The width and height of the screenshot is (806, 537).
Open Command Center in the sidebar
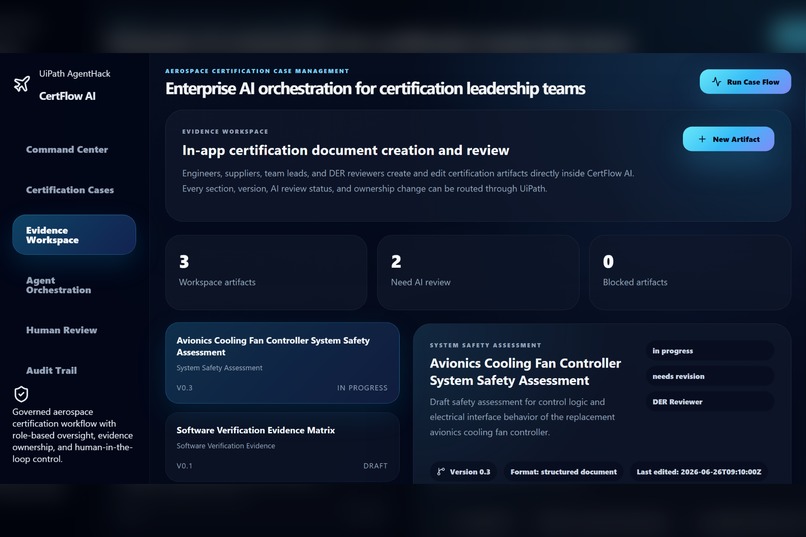pos(67,150)
